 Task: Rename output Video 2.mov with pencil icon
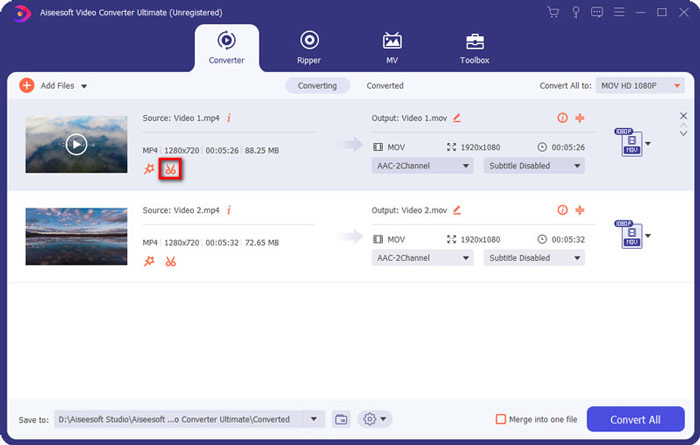pyautogui.click(x=457, y=210)
